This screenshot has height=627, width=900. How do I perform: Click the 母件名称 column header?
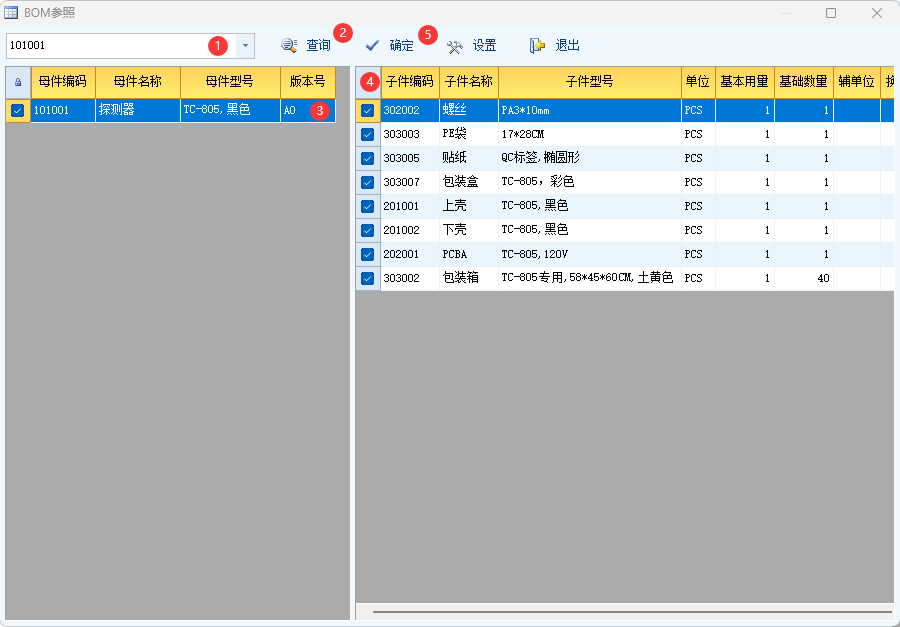[138, 82]
